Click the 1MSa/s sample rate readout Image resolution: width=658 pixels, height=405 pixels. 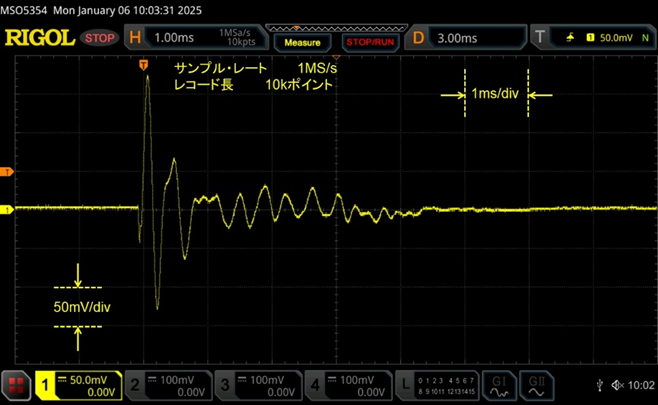point(235,33)
